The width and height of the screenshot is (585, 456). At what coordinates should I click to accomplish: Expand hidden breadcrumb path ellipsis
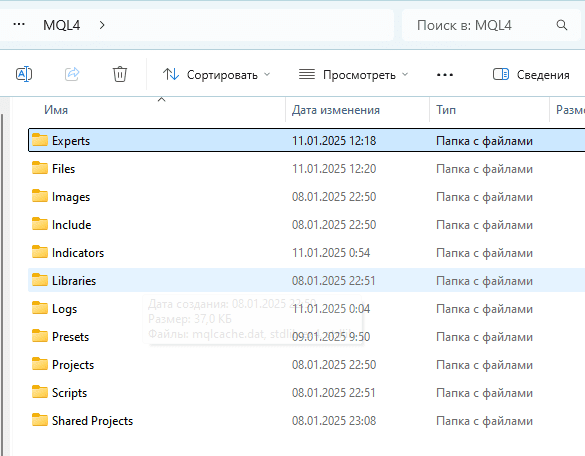click(19, 25)
